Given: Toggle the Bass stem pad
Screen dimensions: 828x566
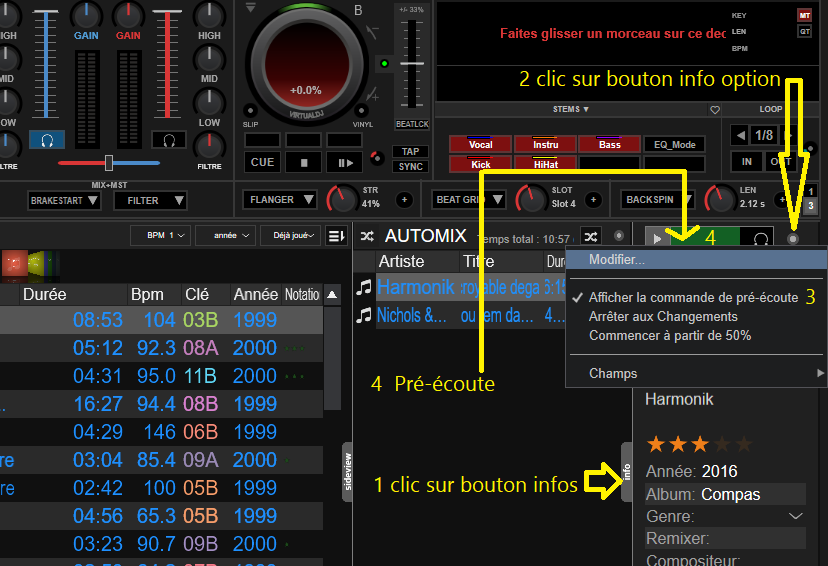Looking at the screenshot, I should click(609, 144).
